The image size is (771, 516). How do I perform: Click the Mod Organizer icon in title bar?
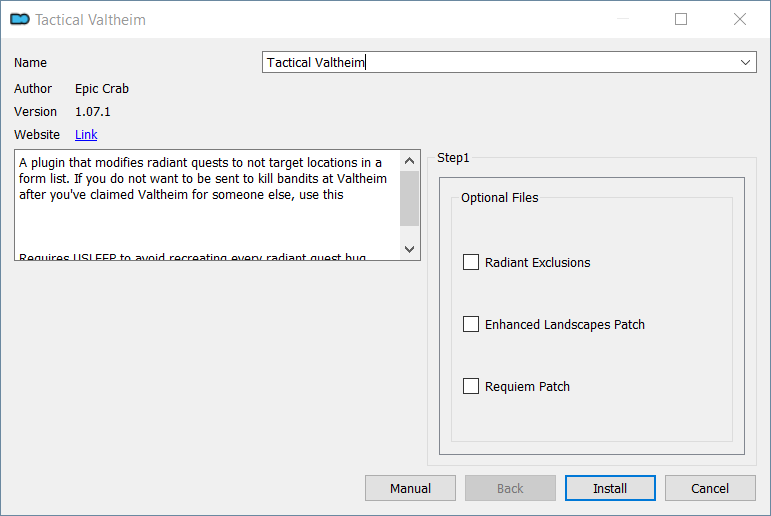18,19
